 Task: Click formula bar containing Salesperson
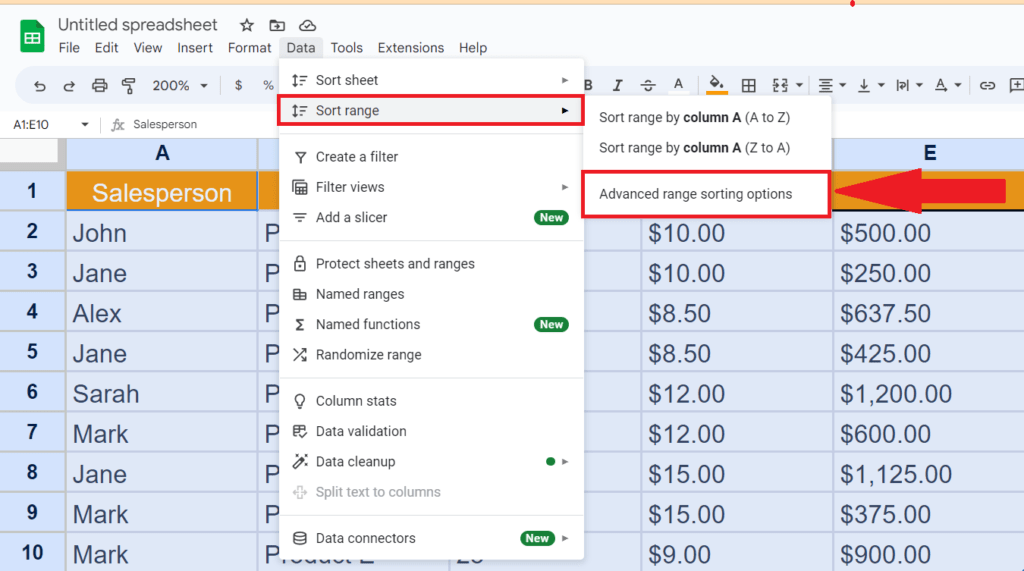[165, 124]
